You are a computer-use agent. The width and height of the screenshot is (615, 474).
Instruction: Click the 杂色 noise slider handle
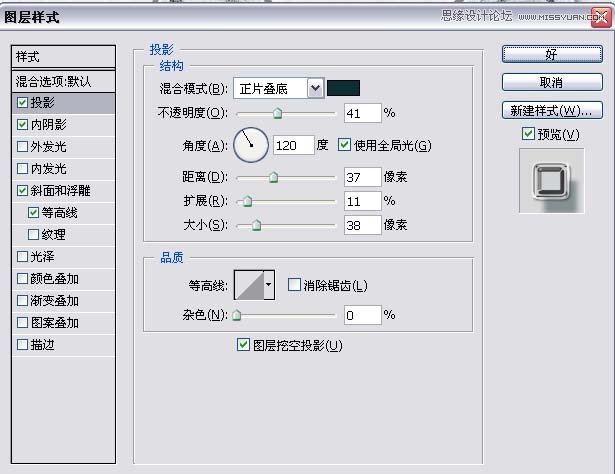[x=237, y=315]
